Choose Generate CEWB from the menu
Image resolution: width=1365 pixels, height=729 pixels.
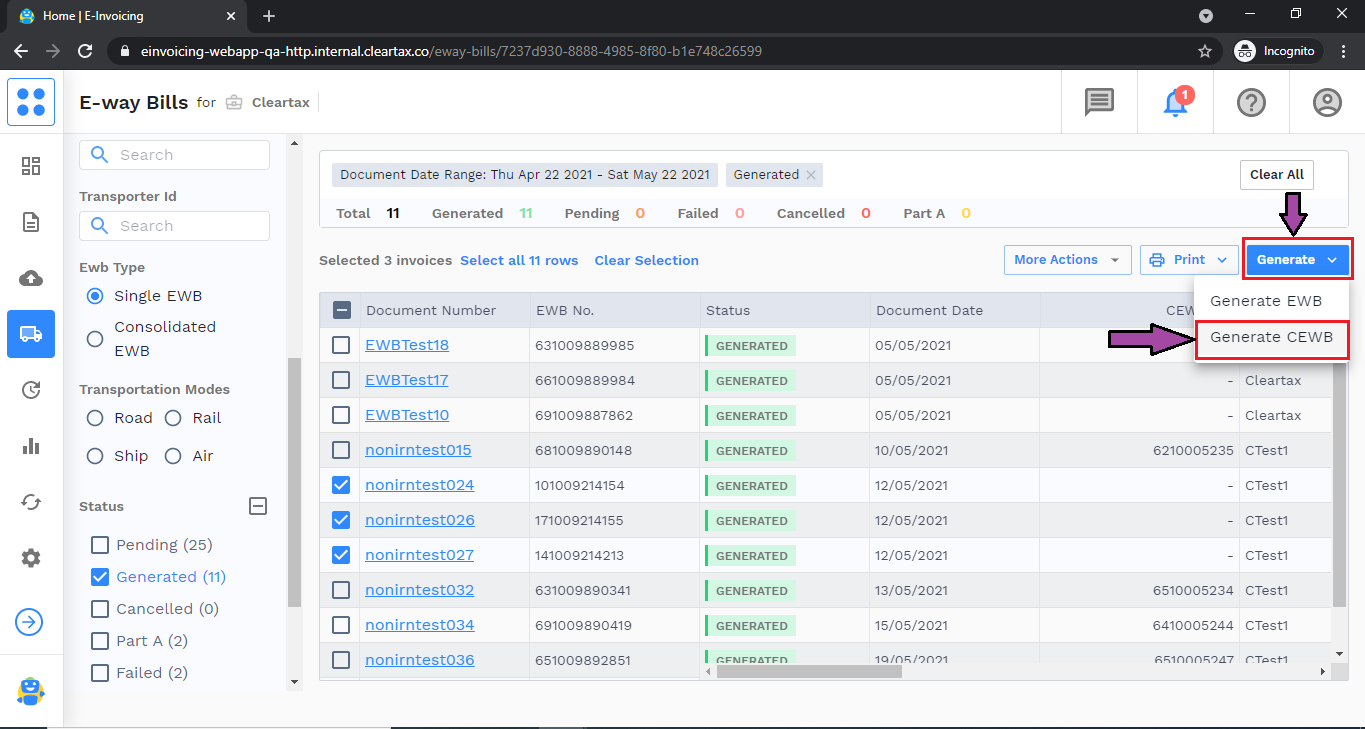[1271, 338]
